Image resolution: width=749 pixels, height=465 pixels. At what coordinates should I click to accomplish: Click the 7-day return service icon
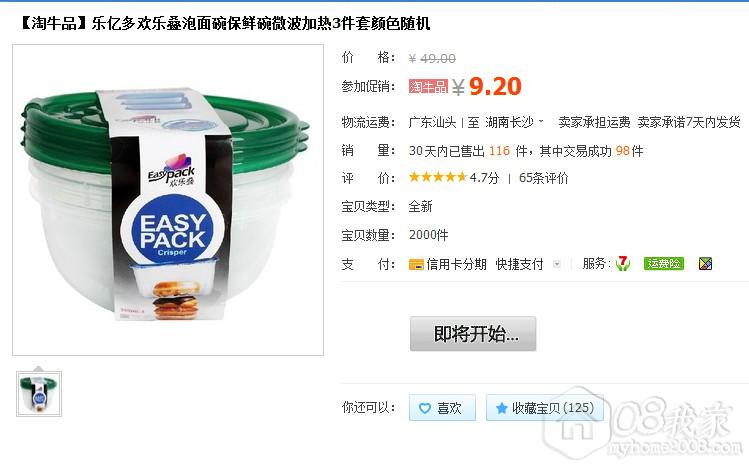pos(623,263)
